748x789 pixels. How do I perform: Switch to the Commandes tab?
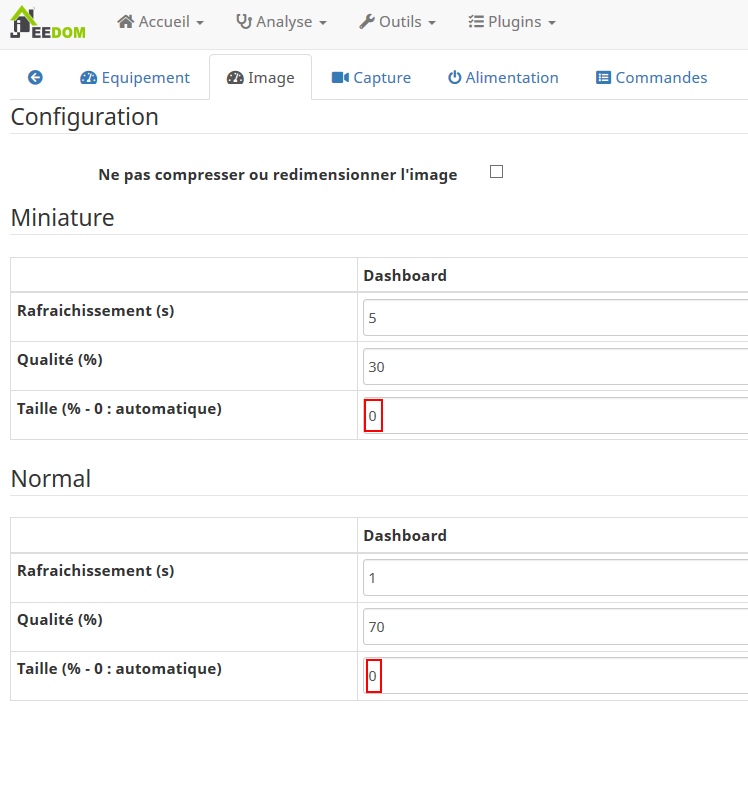(x=651, y=78)
